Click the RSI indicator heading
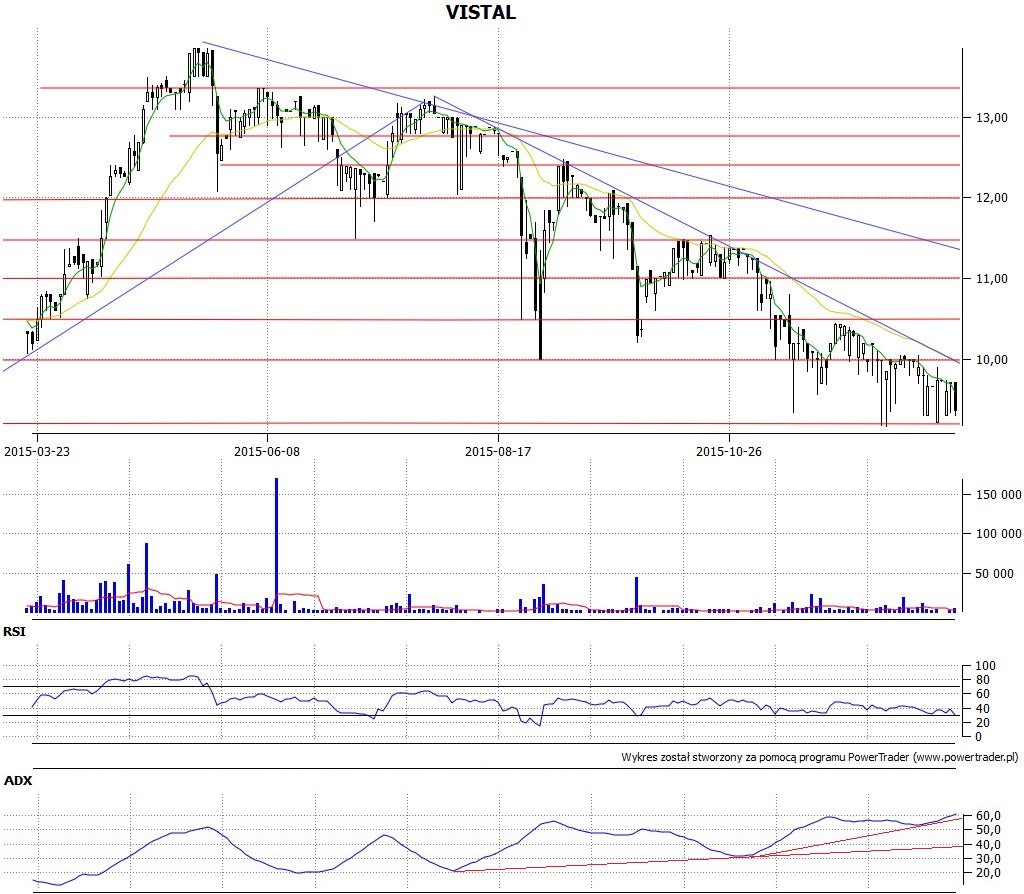 pos(14,631)
